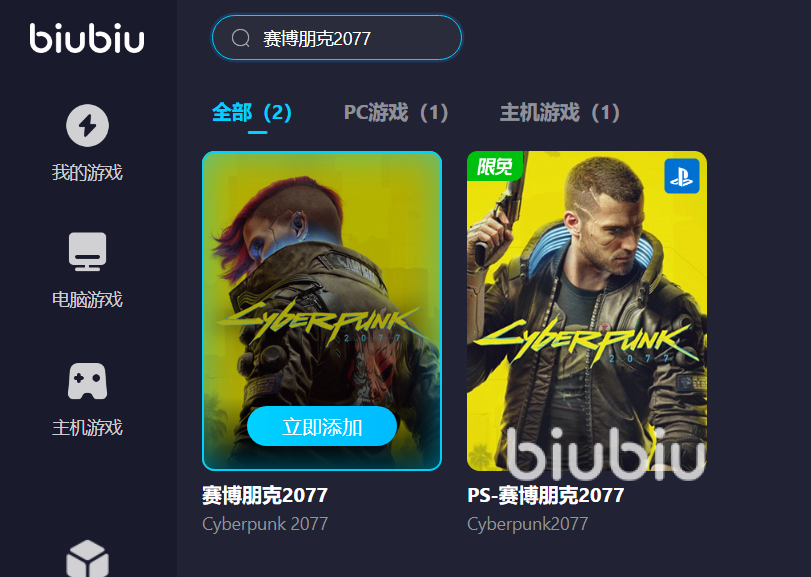Click the biubiu logo
The height and width of the screenshot is (577, 811).
87,38
